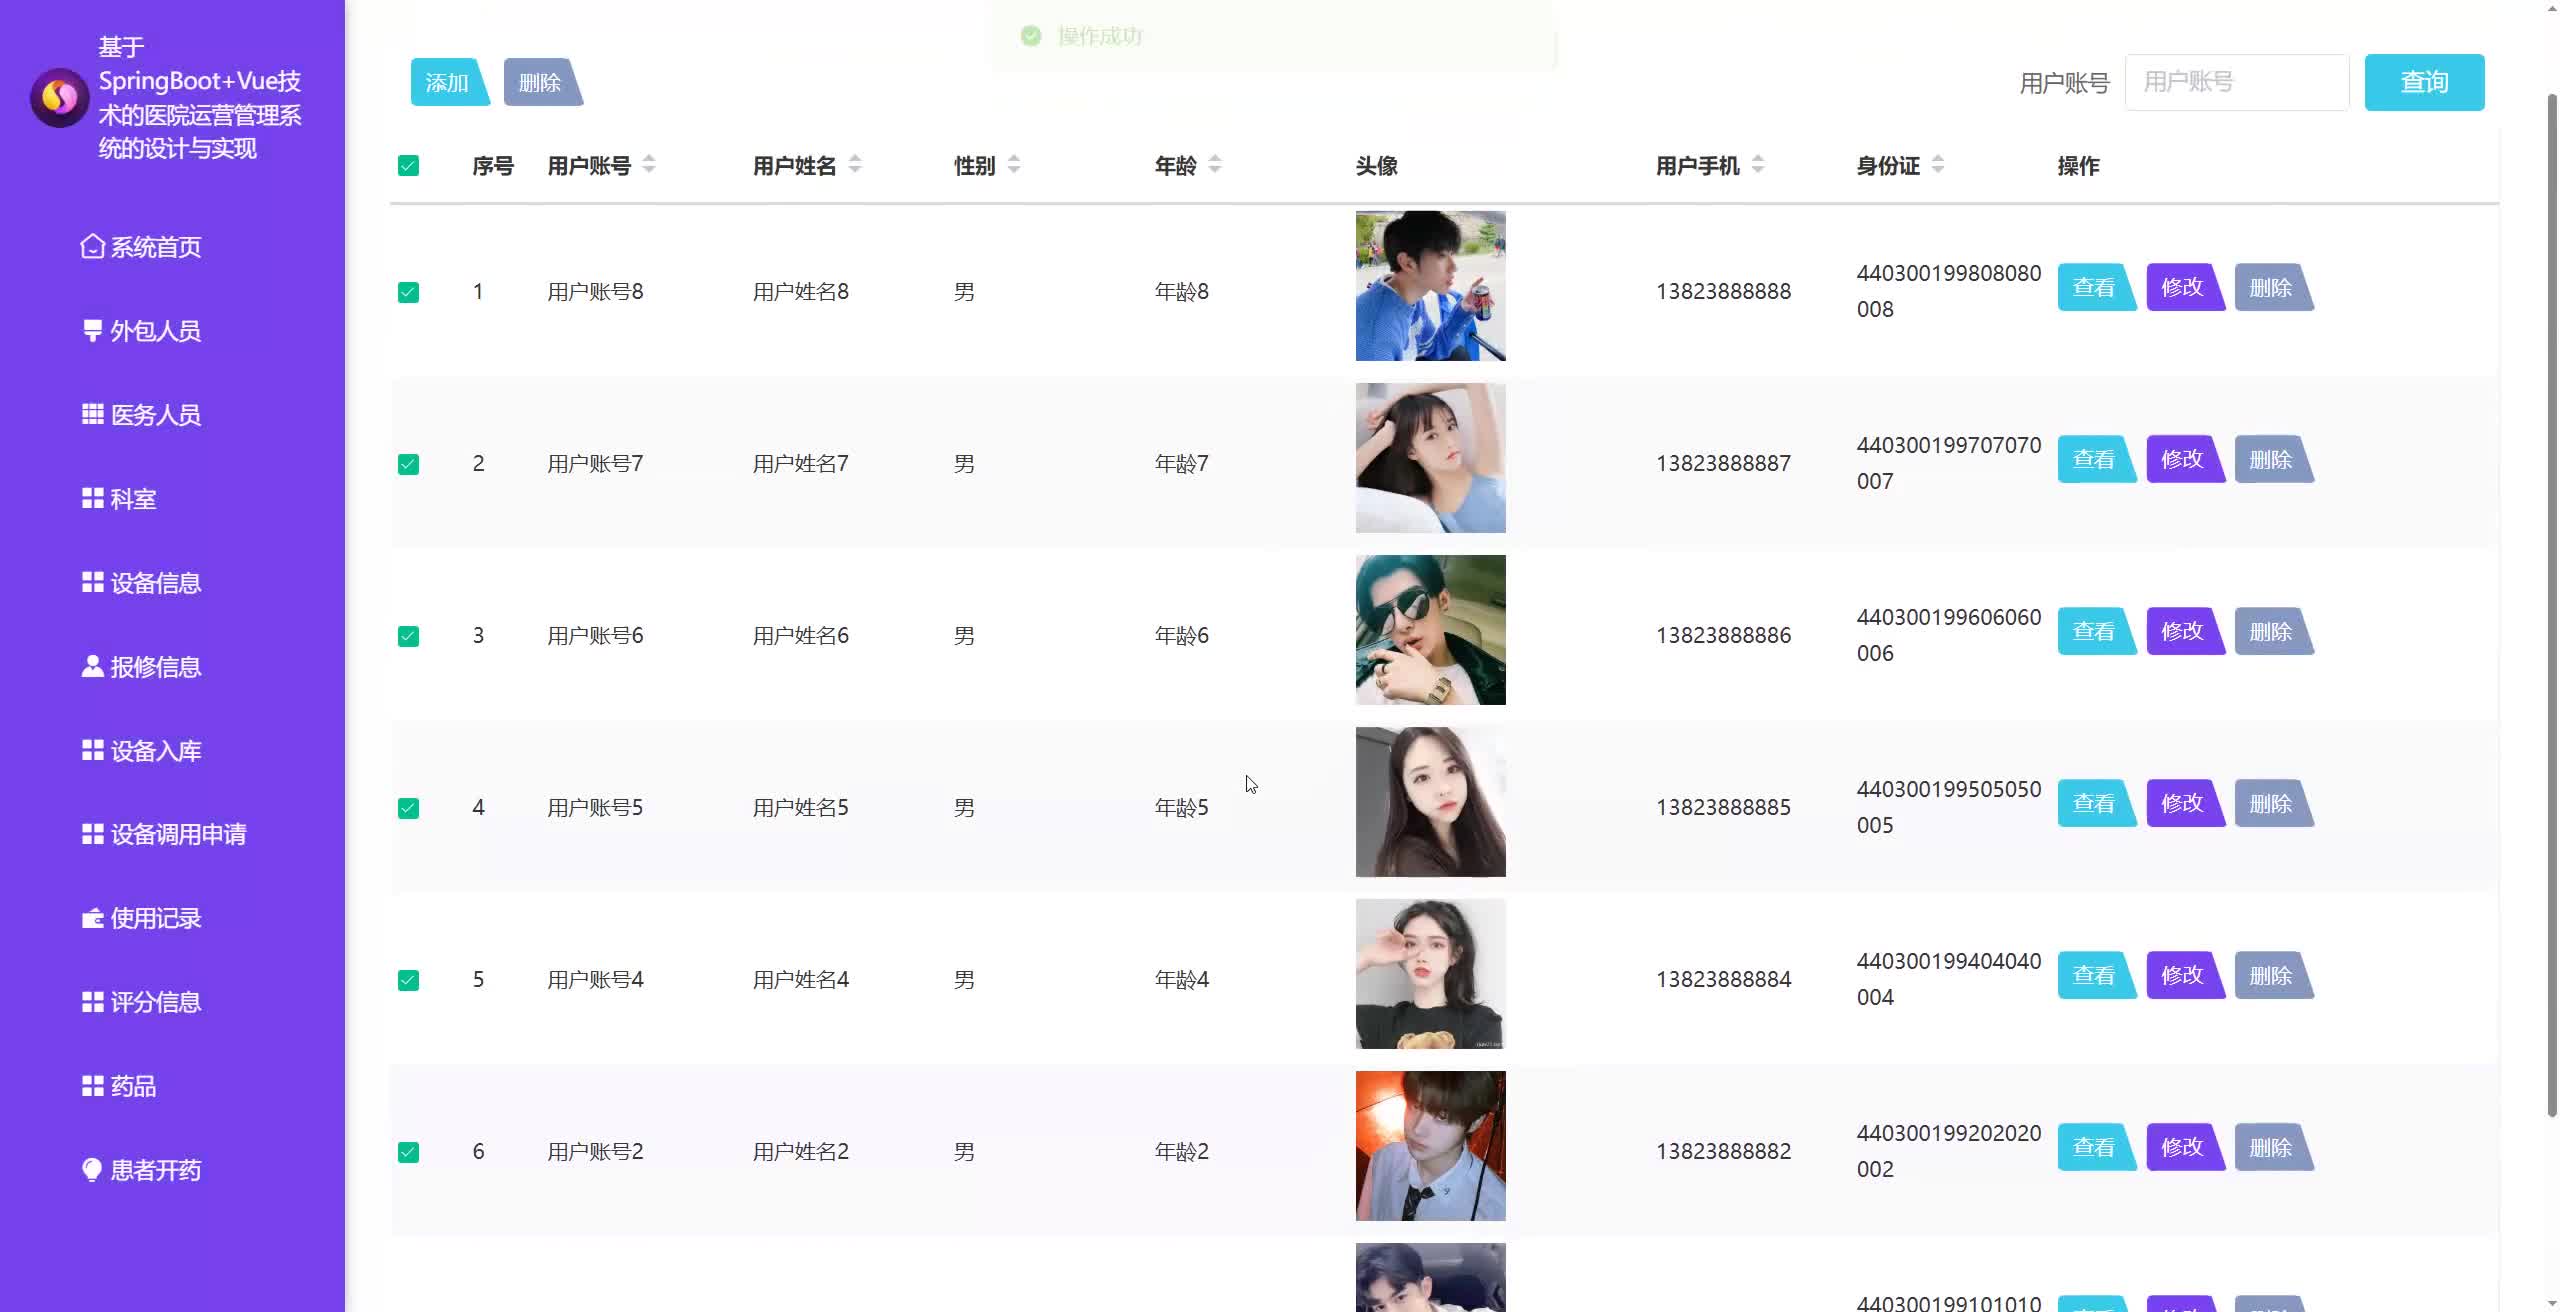Viewport: 2560px width, 1312px height.
Task: Uncheck the checkbox for row 用户账号8
Action: click(408, 292)
